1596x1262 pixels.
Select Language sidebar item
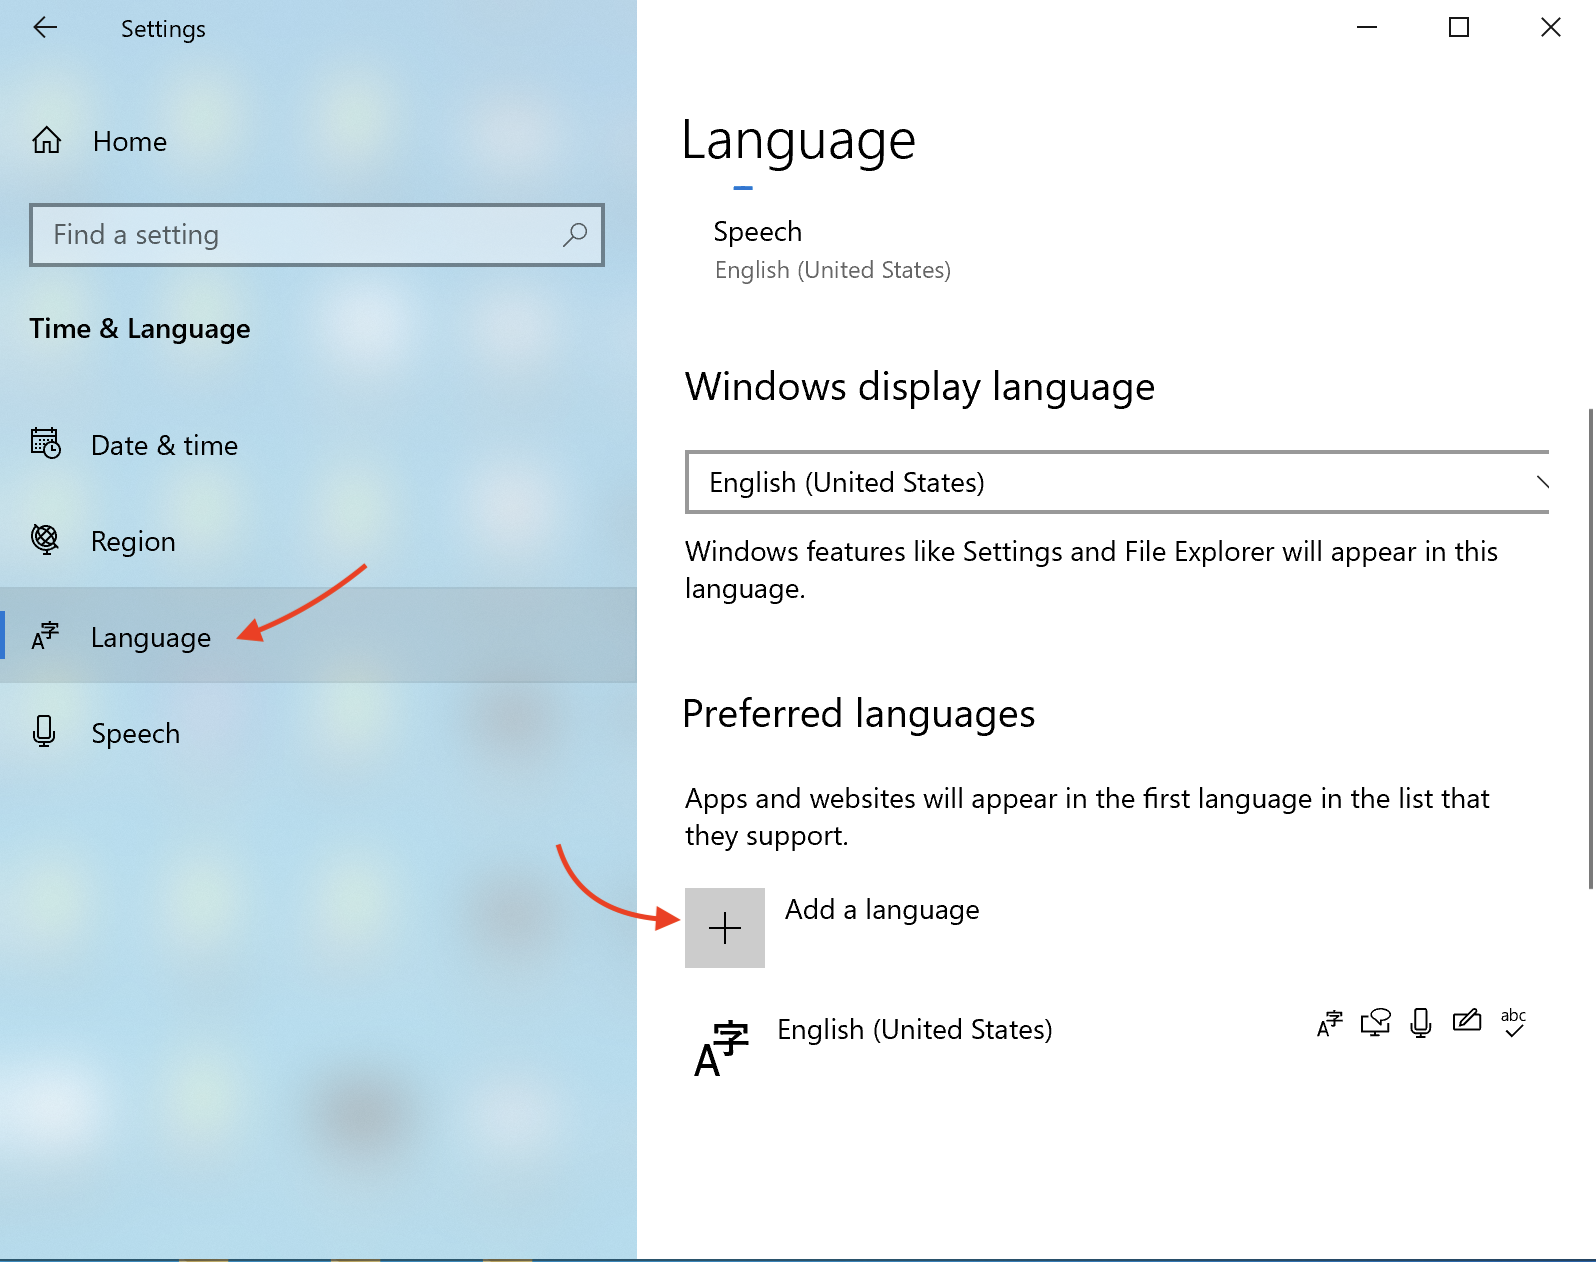coord(318,636)
